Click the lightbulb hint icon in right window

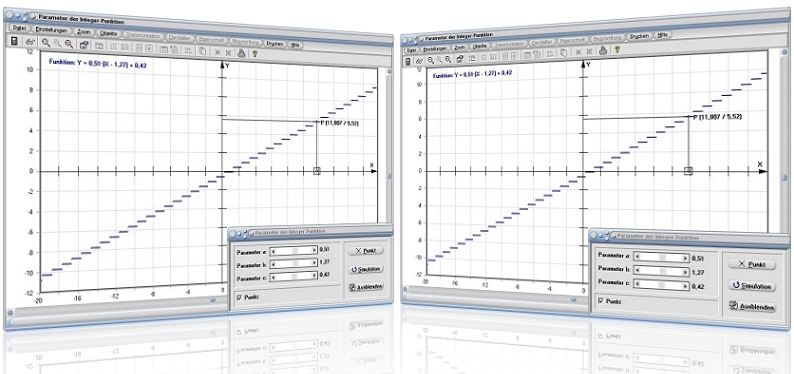pyautogui.click(x=617, y=50)
